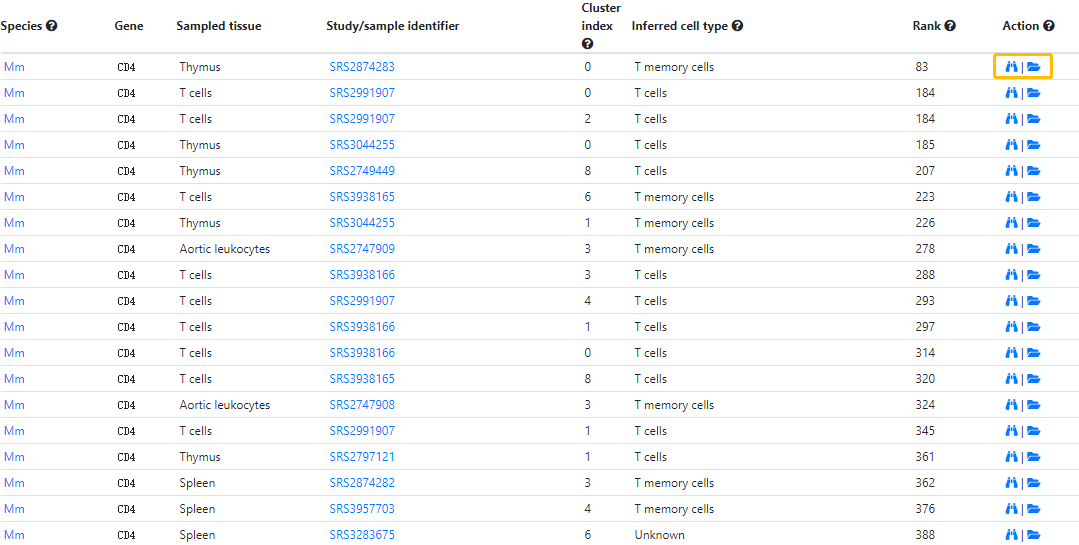Click the Study/sample identifier column header
Viewport: 1079px width, 545px height.
point(393,26)
